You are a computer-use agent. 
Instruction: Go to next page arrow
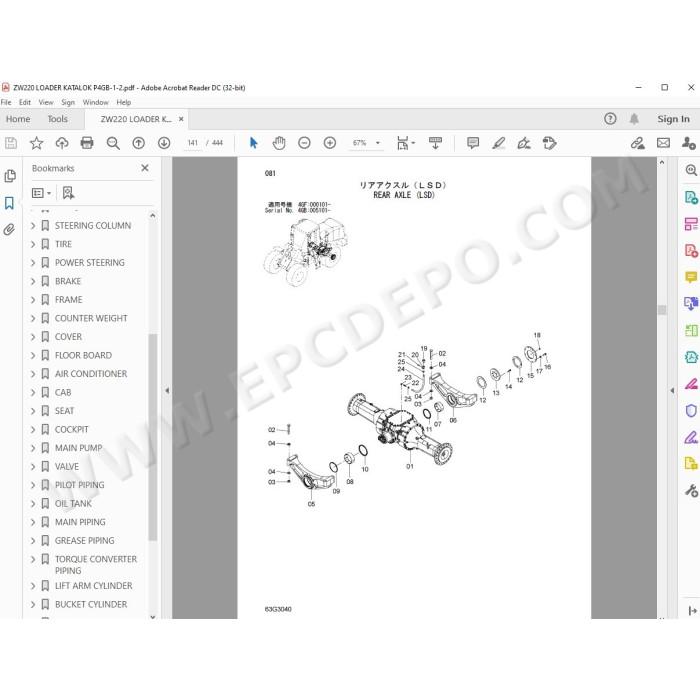click(x=164, y=143)
